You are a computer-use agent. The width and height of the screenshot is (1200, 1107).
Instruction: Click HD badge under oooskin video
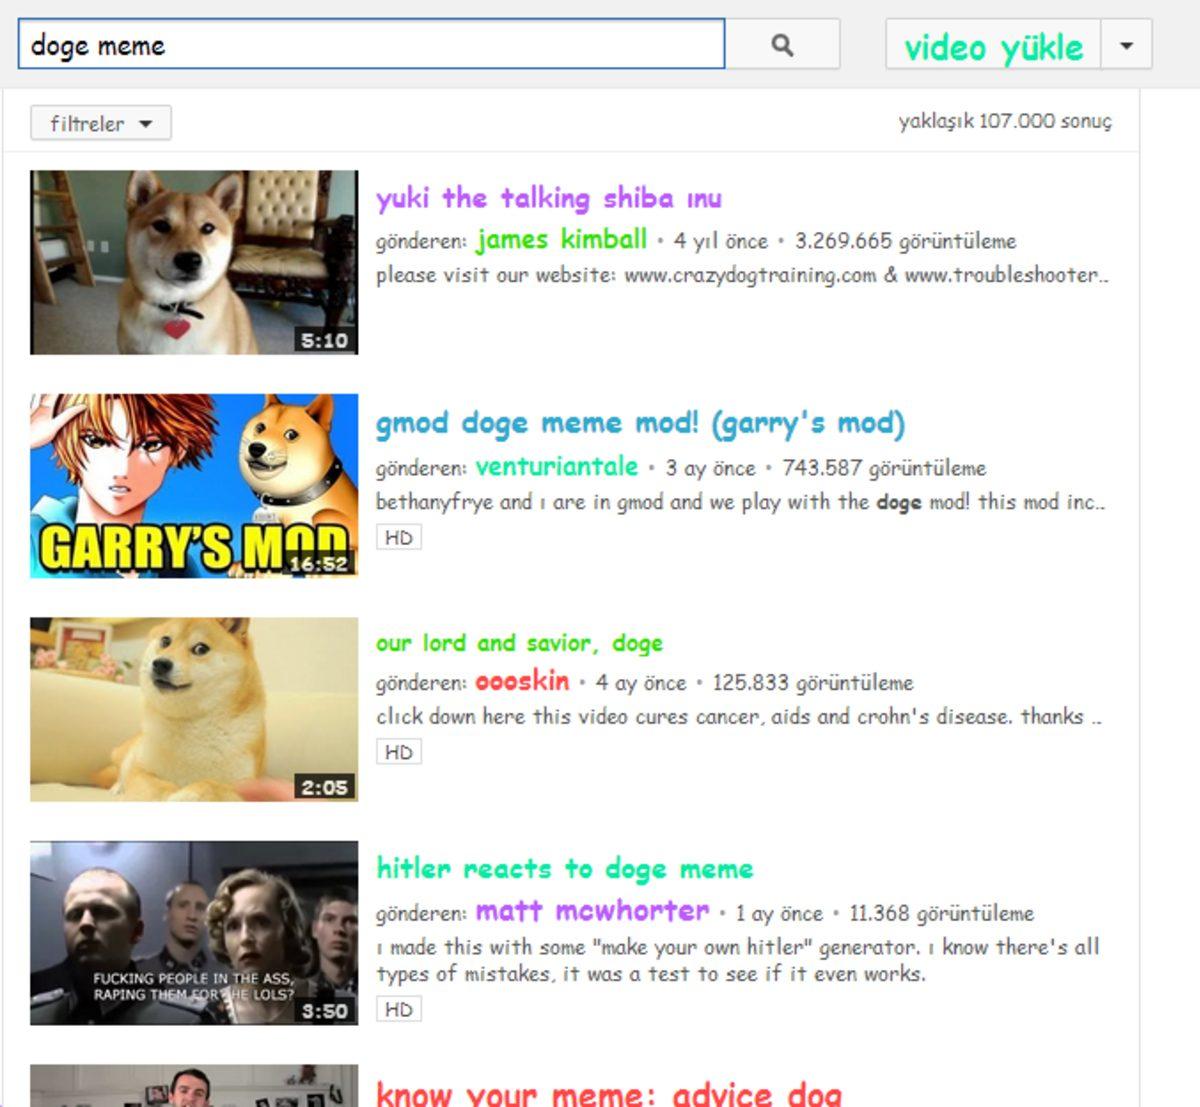398,752
